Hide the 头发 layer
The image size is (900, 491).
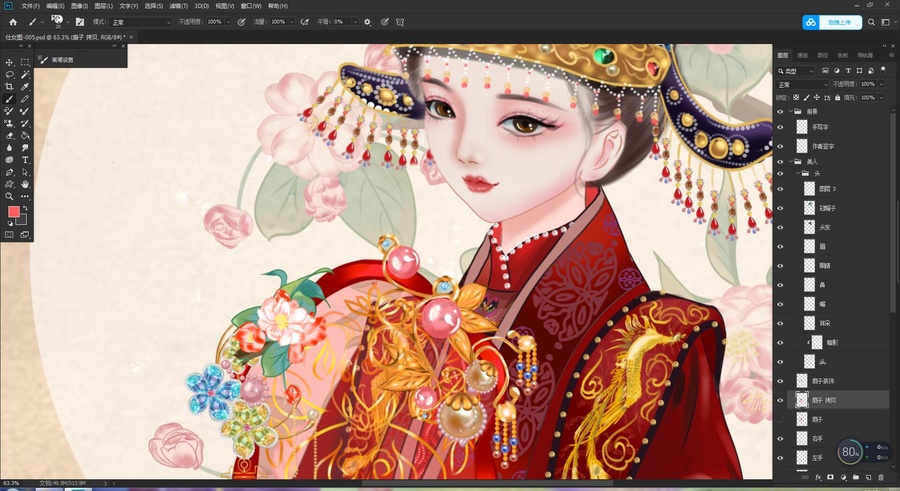pyautogui.click(x=780, y=227)
